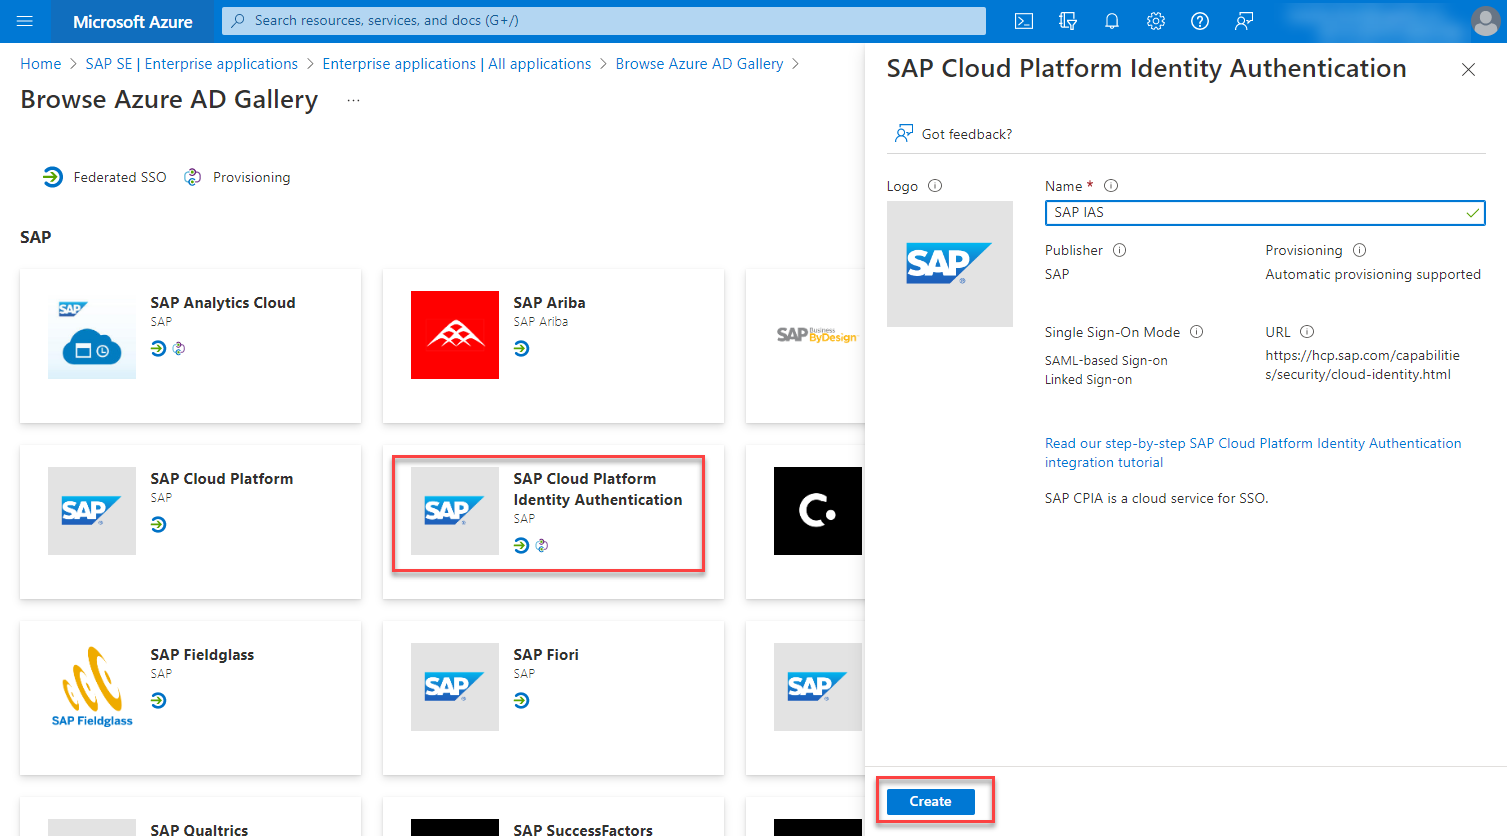1507x836 pixels.
Task: Click the Microsoft Azure brand title
Action: coord(133,21)
